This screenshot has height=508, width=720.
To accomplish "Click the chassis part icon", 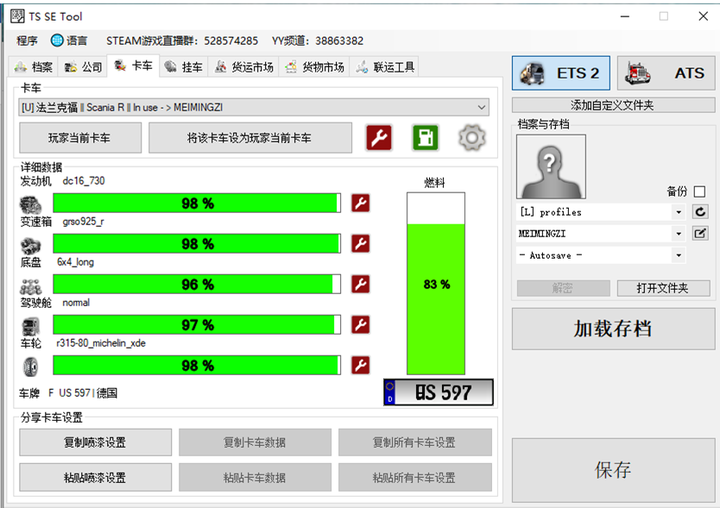I will coord(30,287).
